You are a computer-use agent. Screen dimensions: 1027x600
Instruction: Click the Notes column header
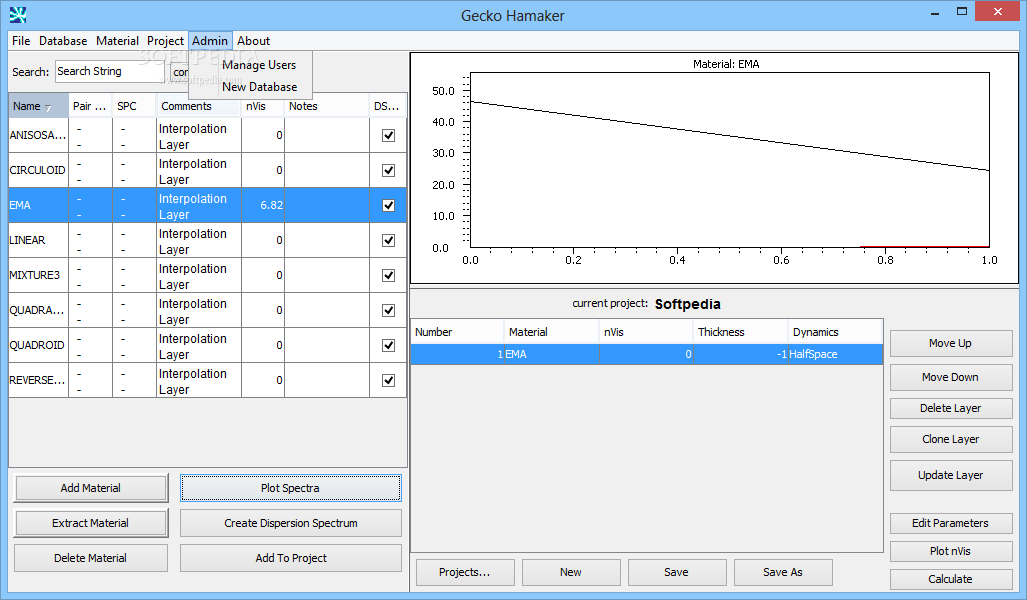(326, 106)
